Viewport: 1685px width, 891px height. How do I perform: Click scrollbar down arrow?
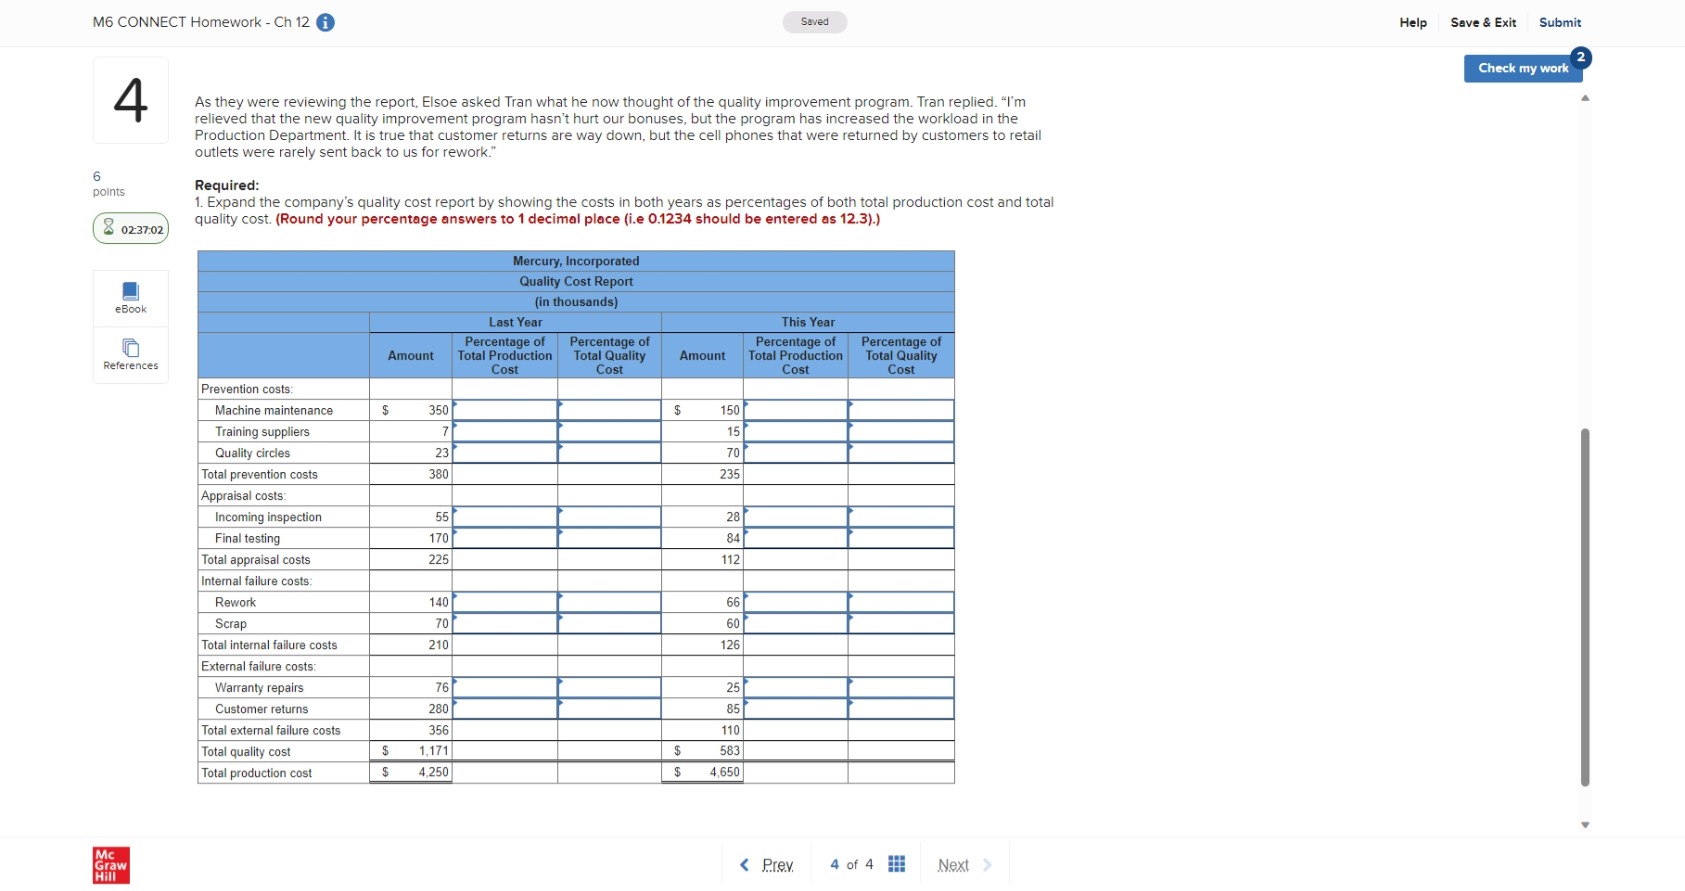click(x=1585, y=825)
